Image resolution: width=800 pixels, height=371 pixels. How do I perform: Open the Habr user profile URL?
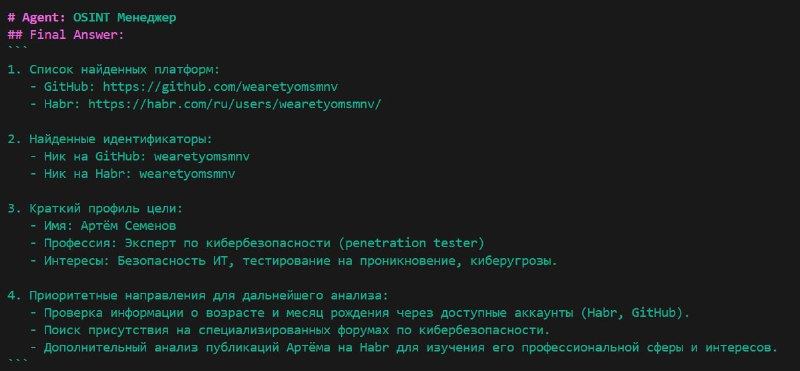point(235,104)
